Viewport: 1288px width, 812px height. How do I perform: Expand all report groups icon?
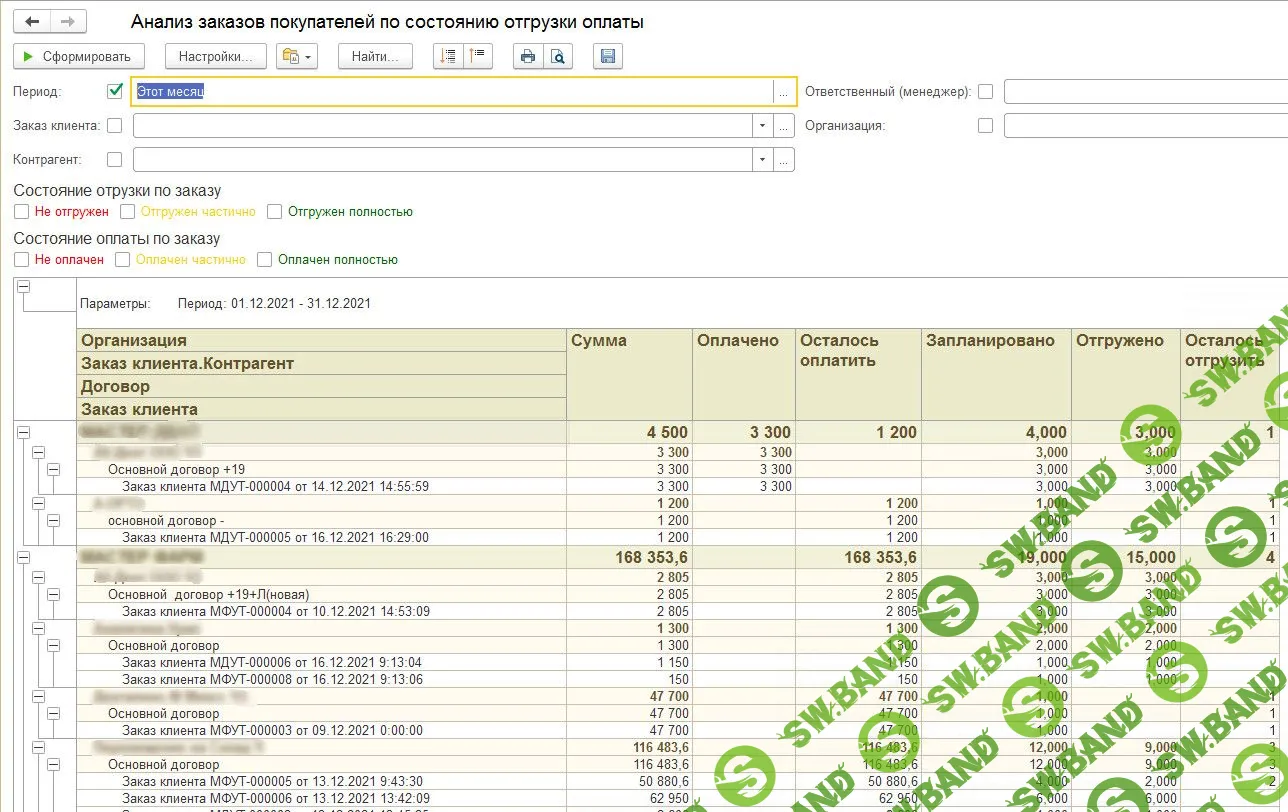[449, 56]
